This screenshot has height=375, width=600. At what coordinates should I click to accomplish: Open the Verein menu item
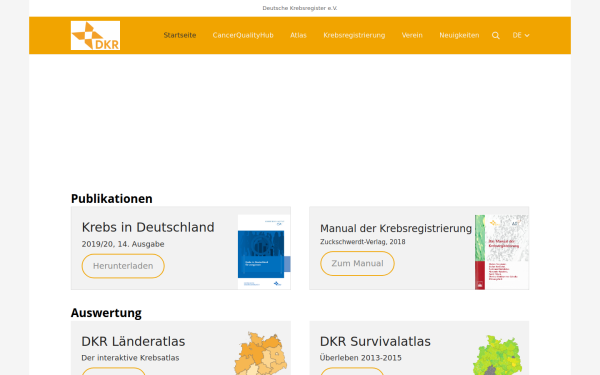point(412,35)
